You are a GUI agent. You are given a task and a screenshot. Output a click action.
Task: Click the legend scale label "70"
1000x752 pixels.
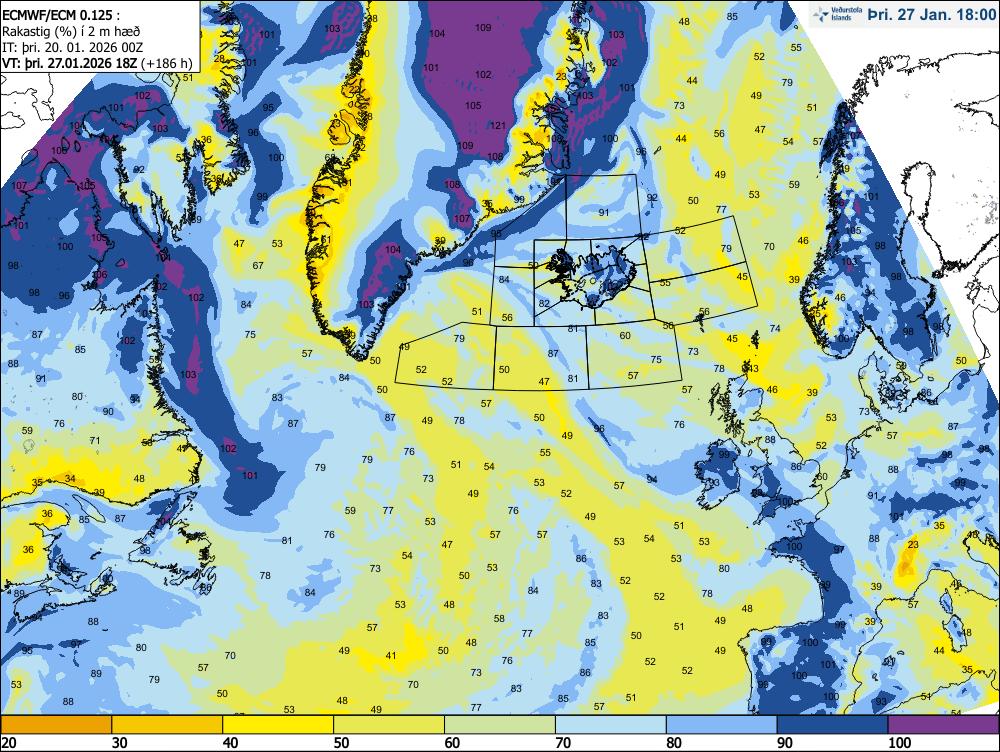point(563,742)
